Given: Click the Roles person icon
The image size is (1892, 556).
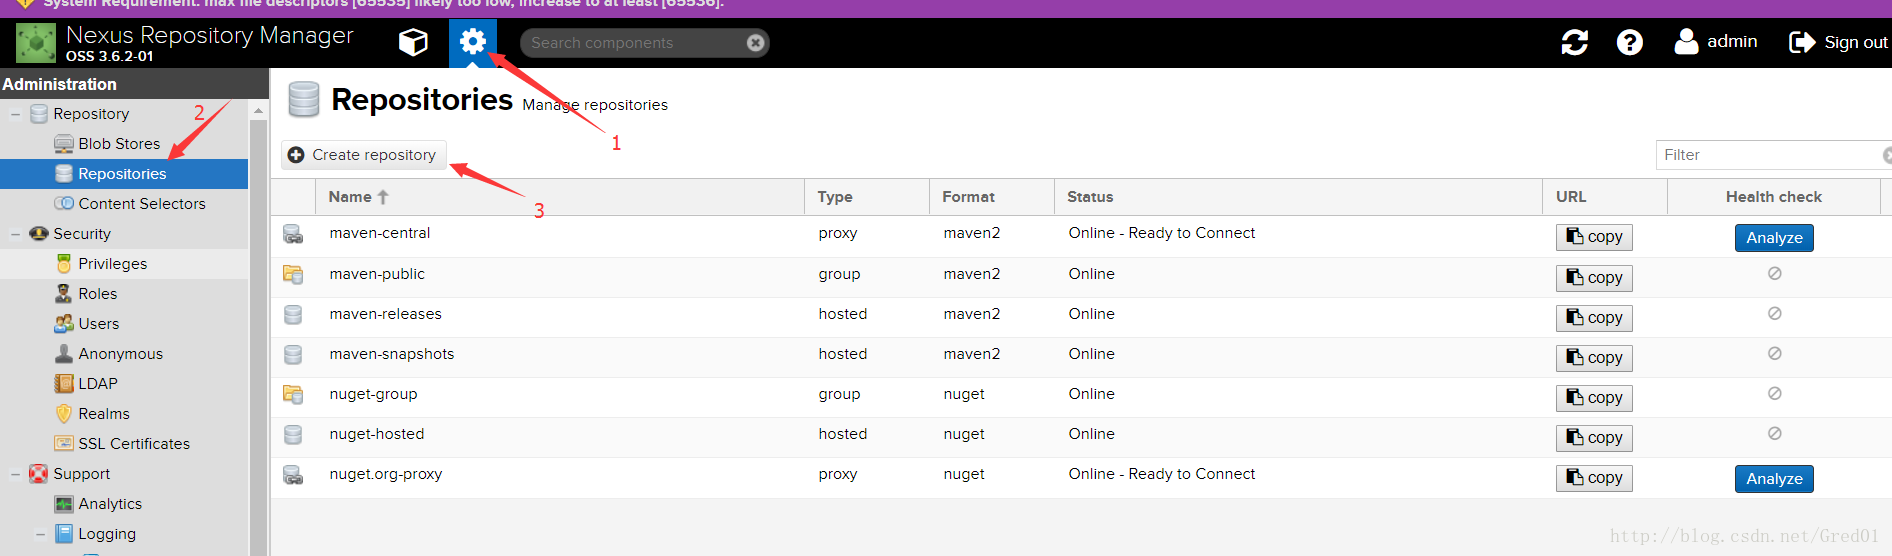Looking at the screenshot, I should pos(64,294).
